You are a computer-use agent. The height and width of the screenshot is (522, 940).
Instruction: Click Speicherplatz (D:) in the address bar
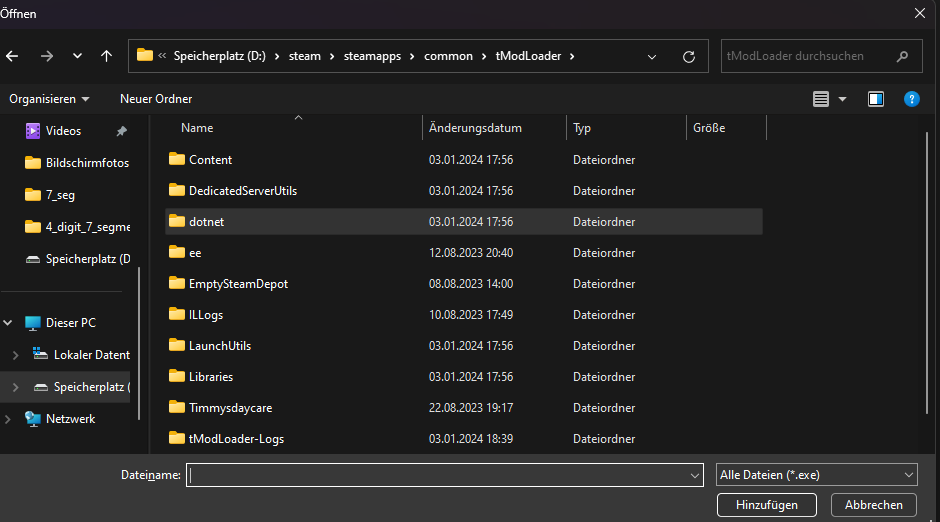click(x=219, y=56)
